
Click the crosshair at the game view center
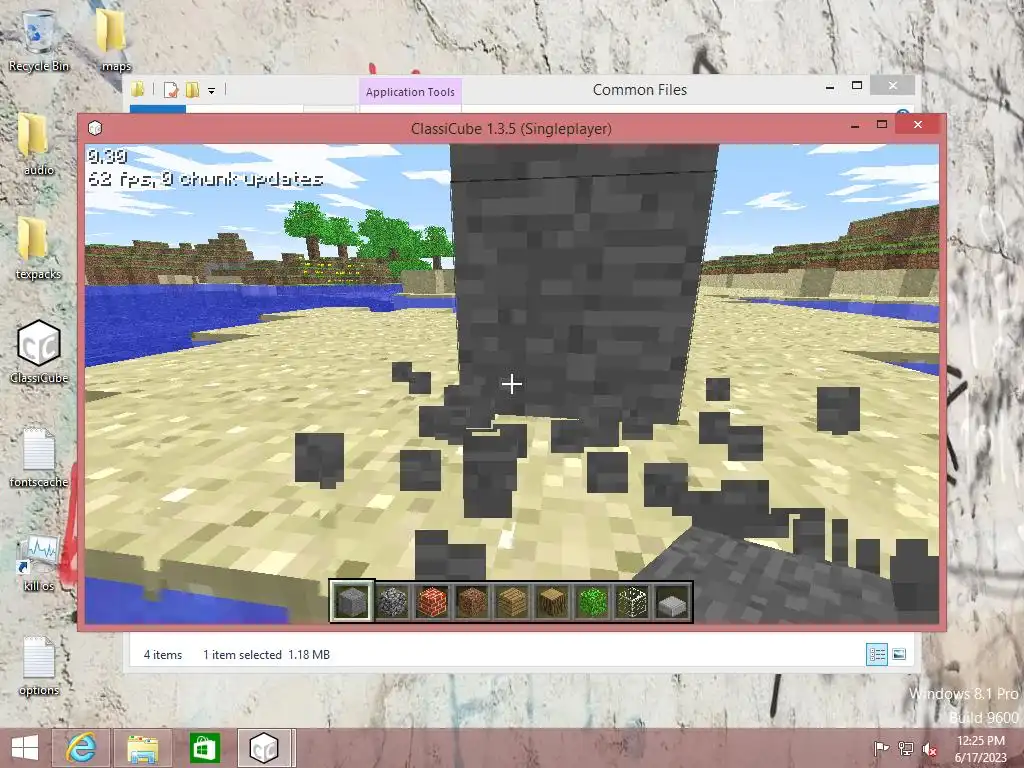511,384
